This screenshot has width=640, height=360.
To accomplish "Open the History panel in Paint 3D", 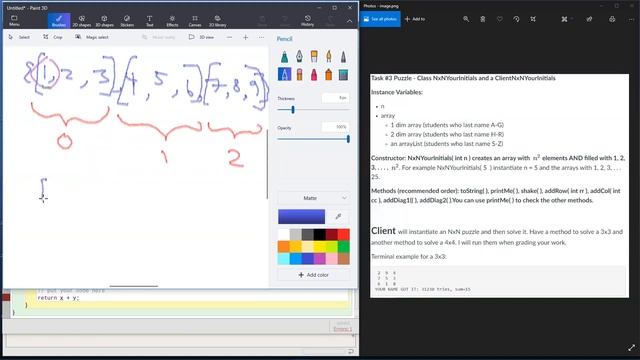I will coord(307,20).
